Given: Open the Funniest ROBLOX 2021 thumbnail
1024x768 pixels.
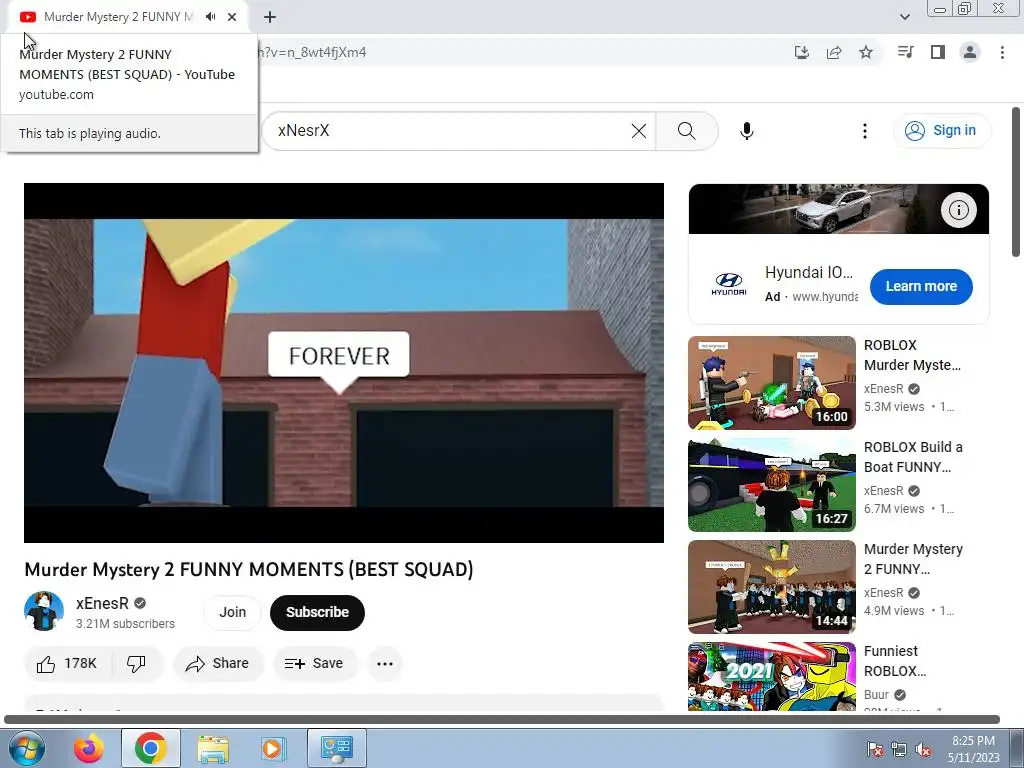Looking at the screenshot, I should (771, 677).
